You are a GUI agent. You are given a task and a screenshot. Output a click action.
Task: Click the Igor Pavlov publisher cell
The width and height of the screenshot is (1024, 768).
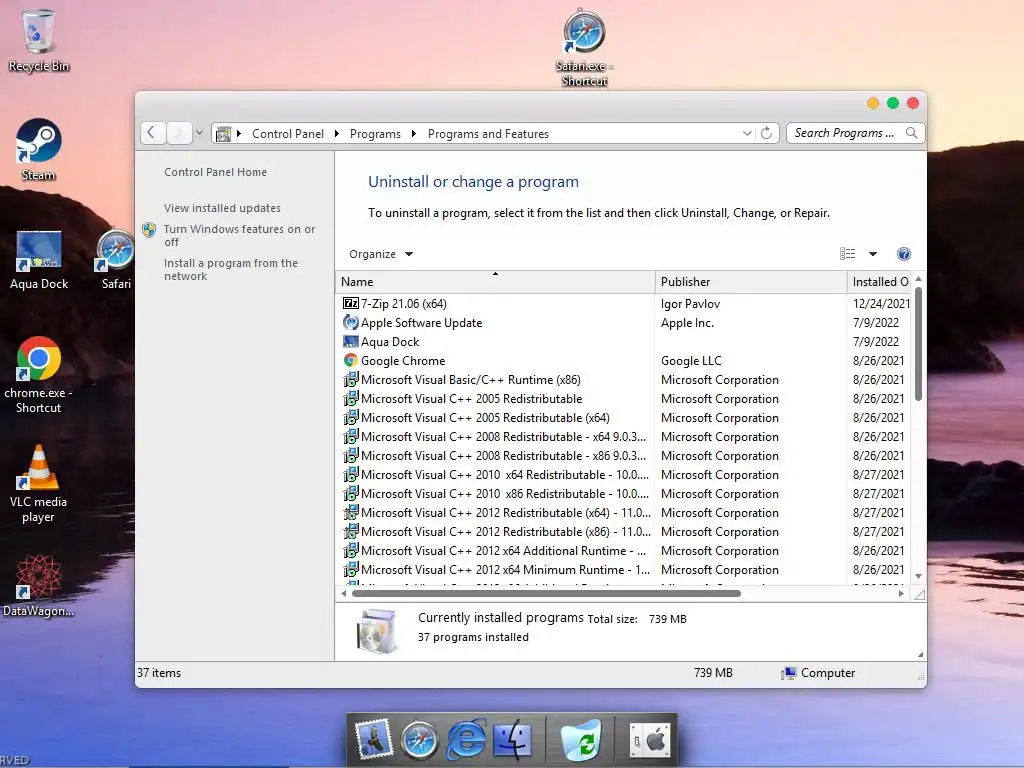[x=690, y=304]
